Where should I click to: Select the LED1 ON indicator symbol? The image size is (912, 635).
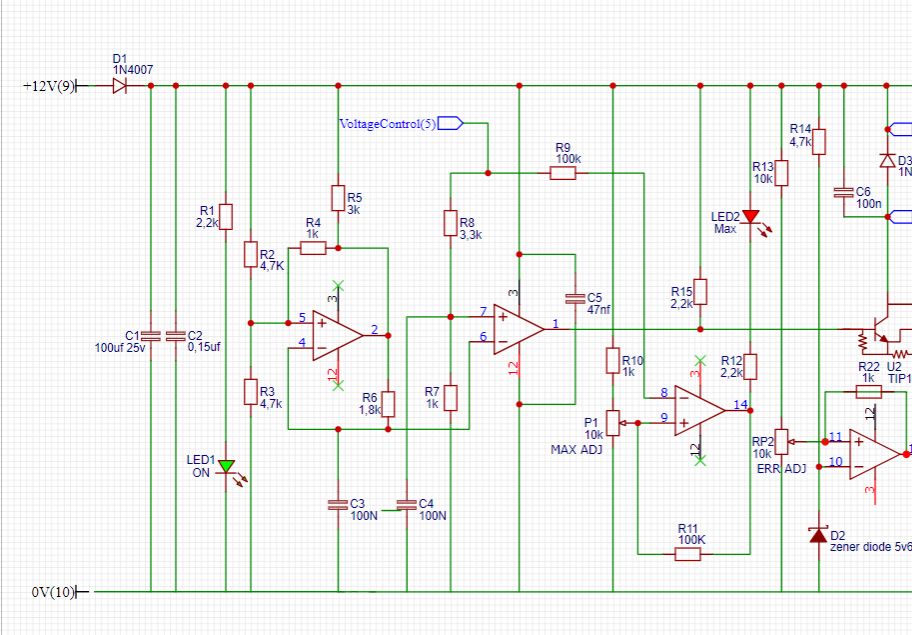(x=225, y=467)
